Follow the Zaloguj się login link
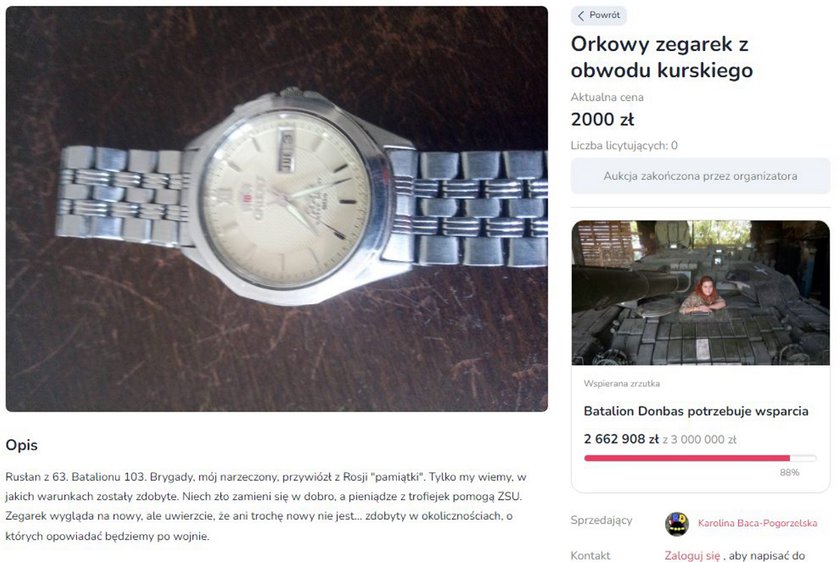Image resolution: width=840 pixels, height=562 pixels. (x=692, y=556)
